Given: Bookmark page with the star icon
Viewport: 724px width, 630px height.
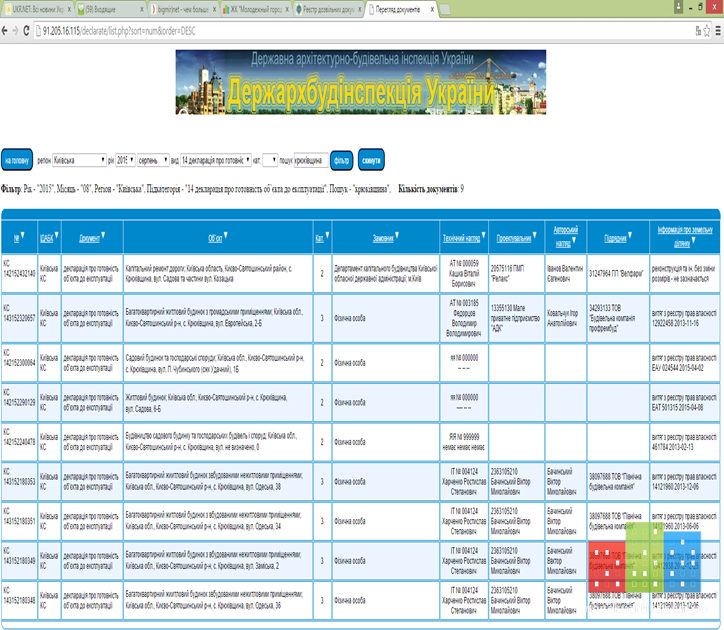Looking at the screenshot, I should pyautogui.click(x=706, y=31).
